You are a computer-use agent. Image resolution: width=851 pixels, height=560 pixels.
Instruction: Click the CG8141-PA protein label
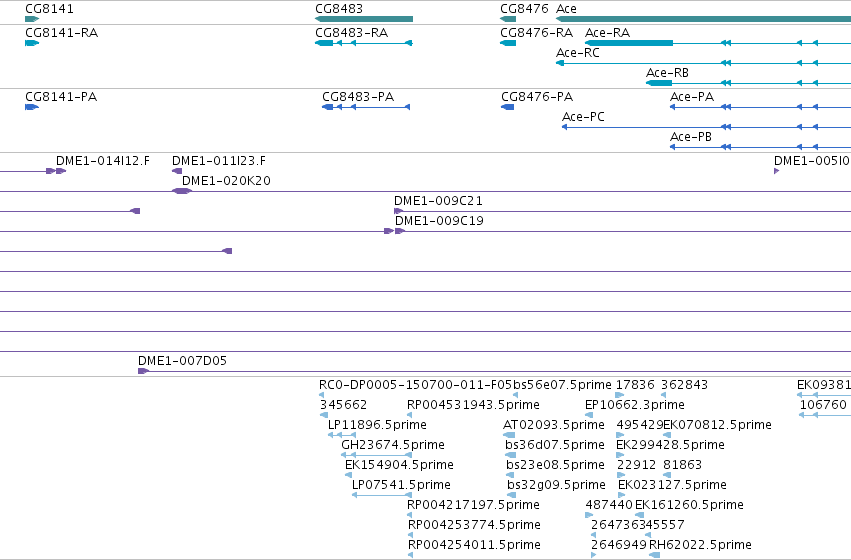point(61,97)
